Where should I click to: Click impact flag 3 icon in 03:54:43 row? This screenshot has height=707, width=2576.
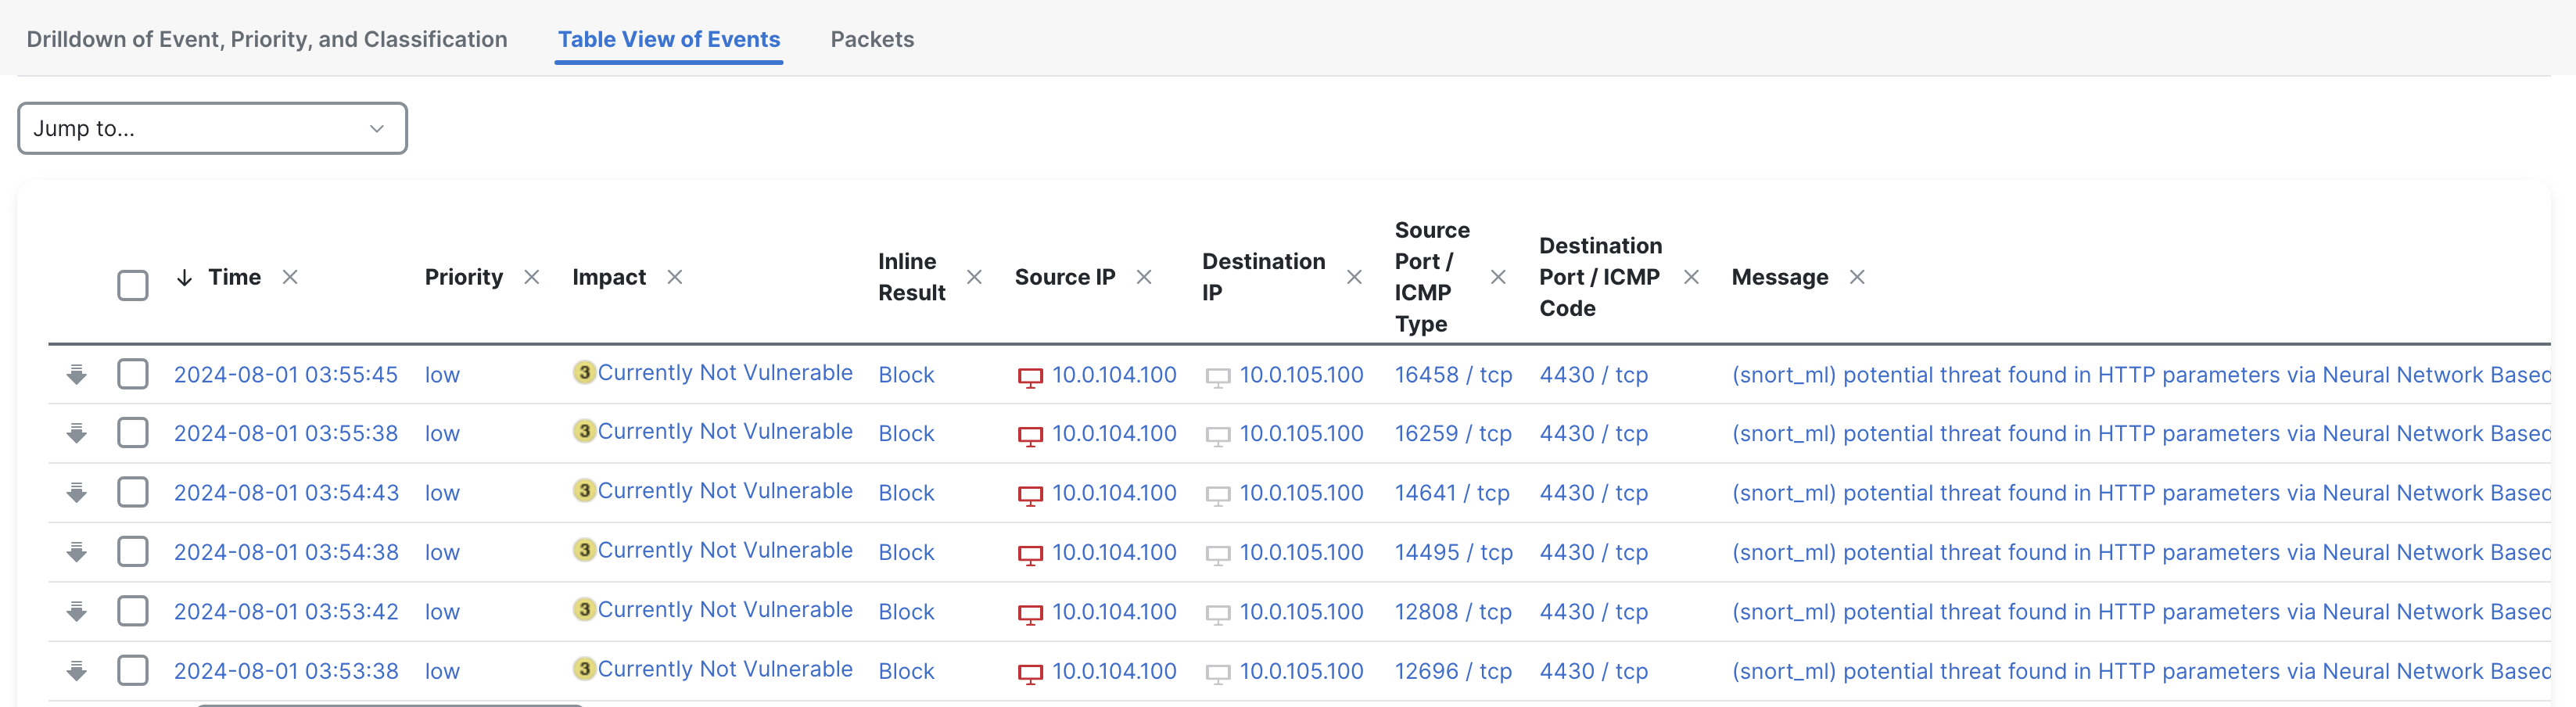pos(584,490)
